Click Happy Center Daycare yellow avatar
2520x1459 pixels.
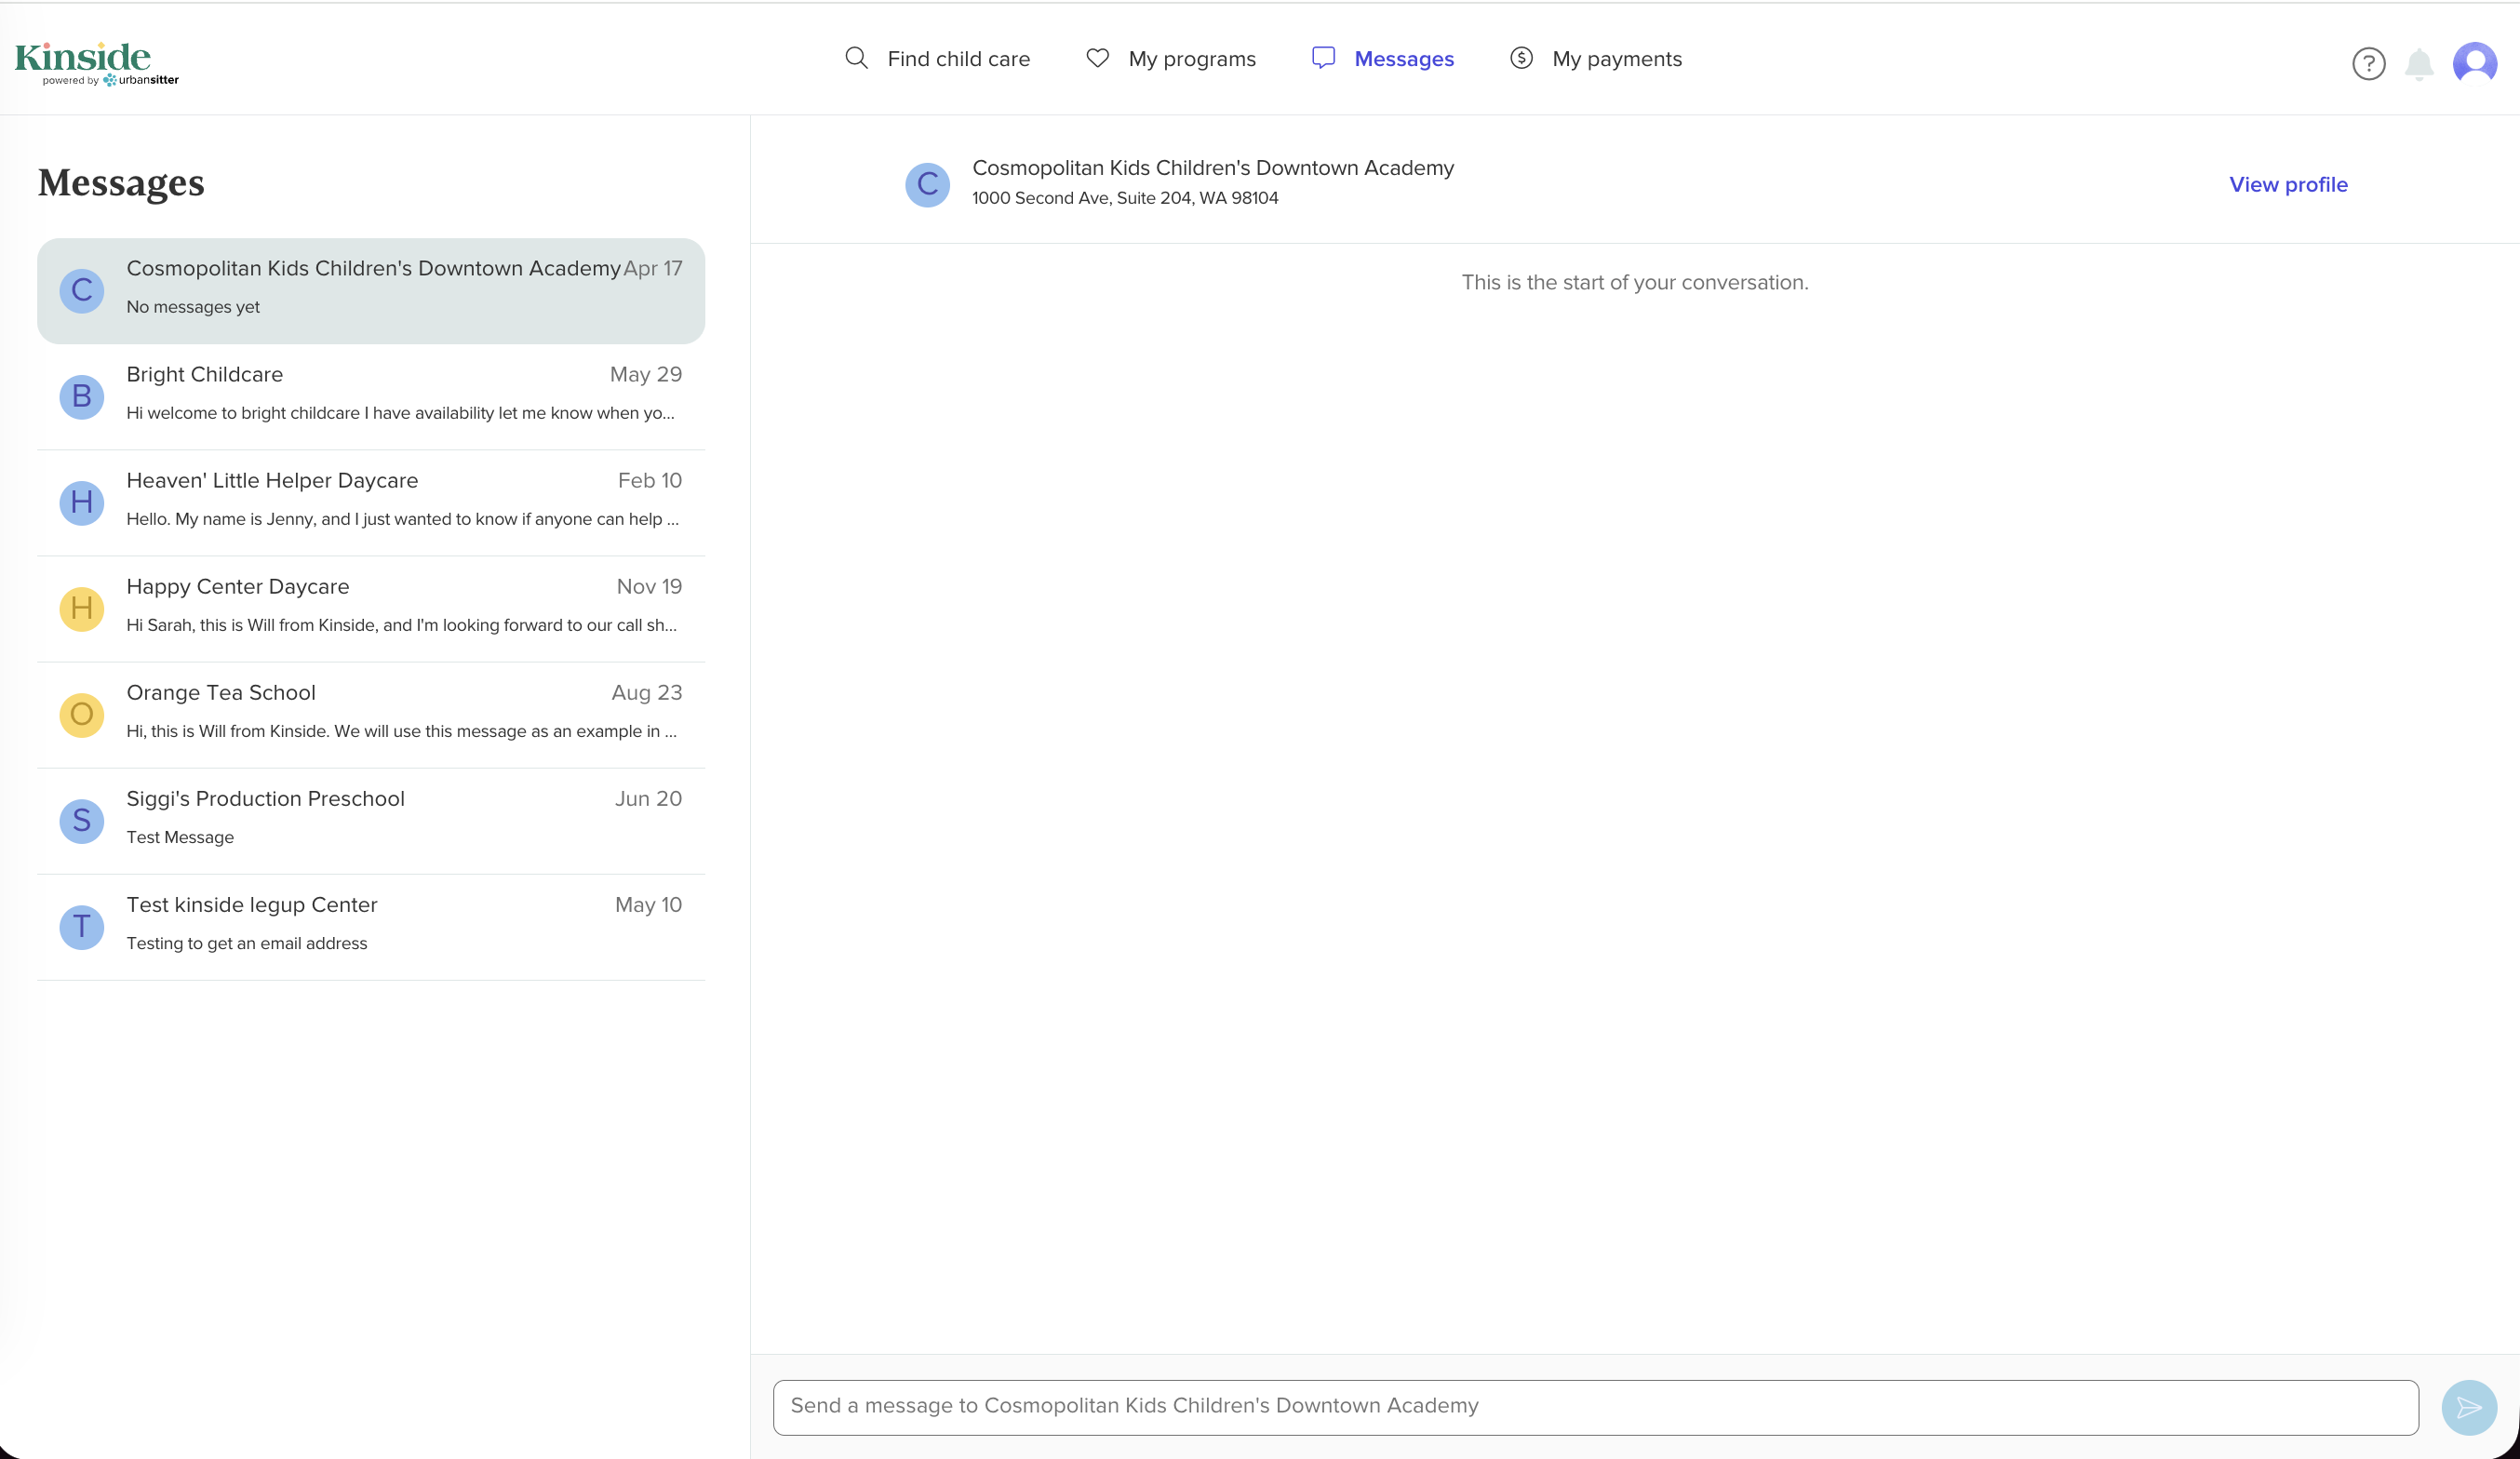point(82,609)
